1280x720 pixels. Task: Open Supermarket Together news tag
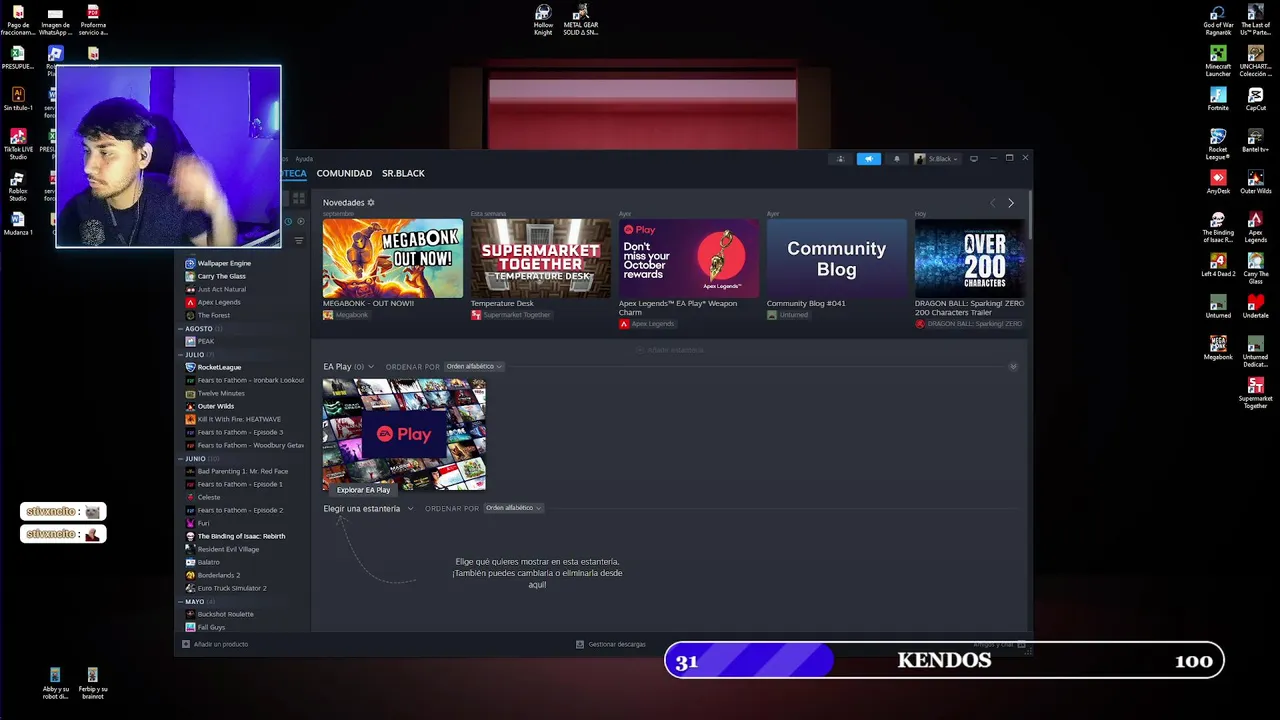tap(511, 315)
